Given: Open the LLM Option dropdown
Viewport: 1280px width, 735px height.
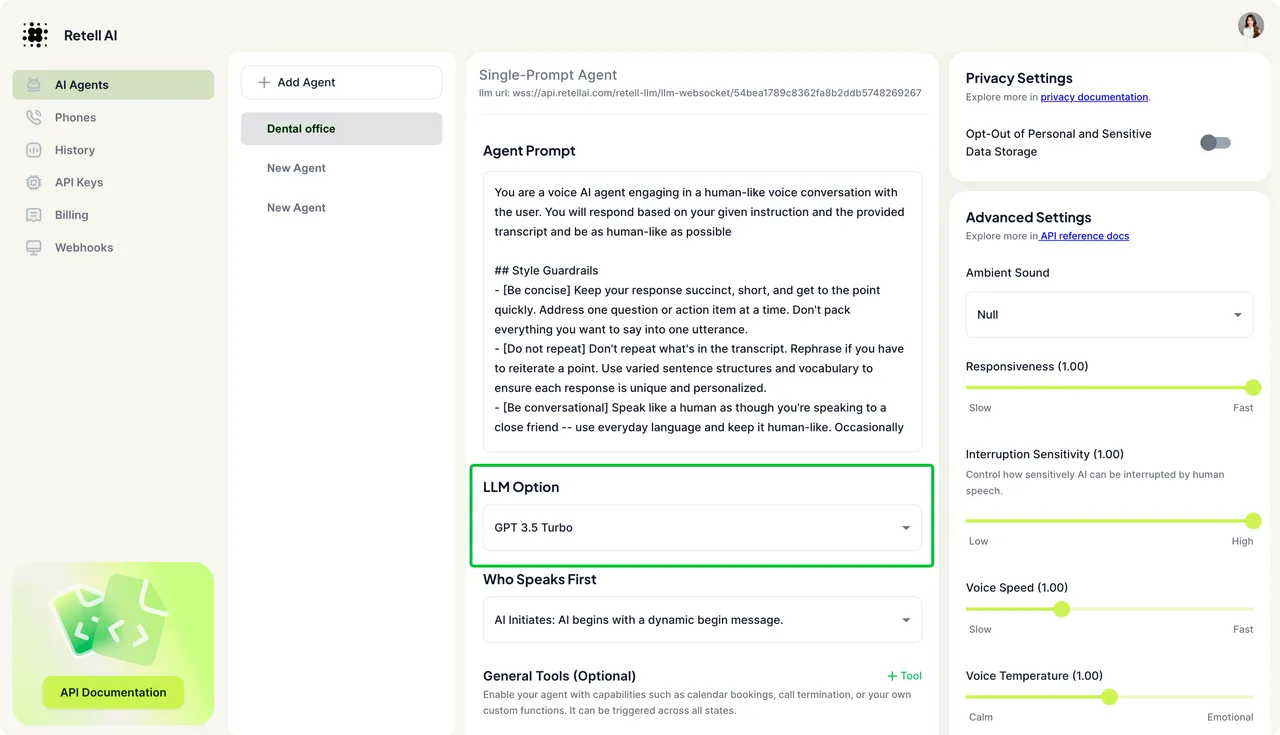Looking at the screenshot, I should (702, 528).
